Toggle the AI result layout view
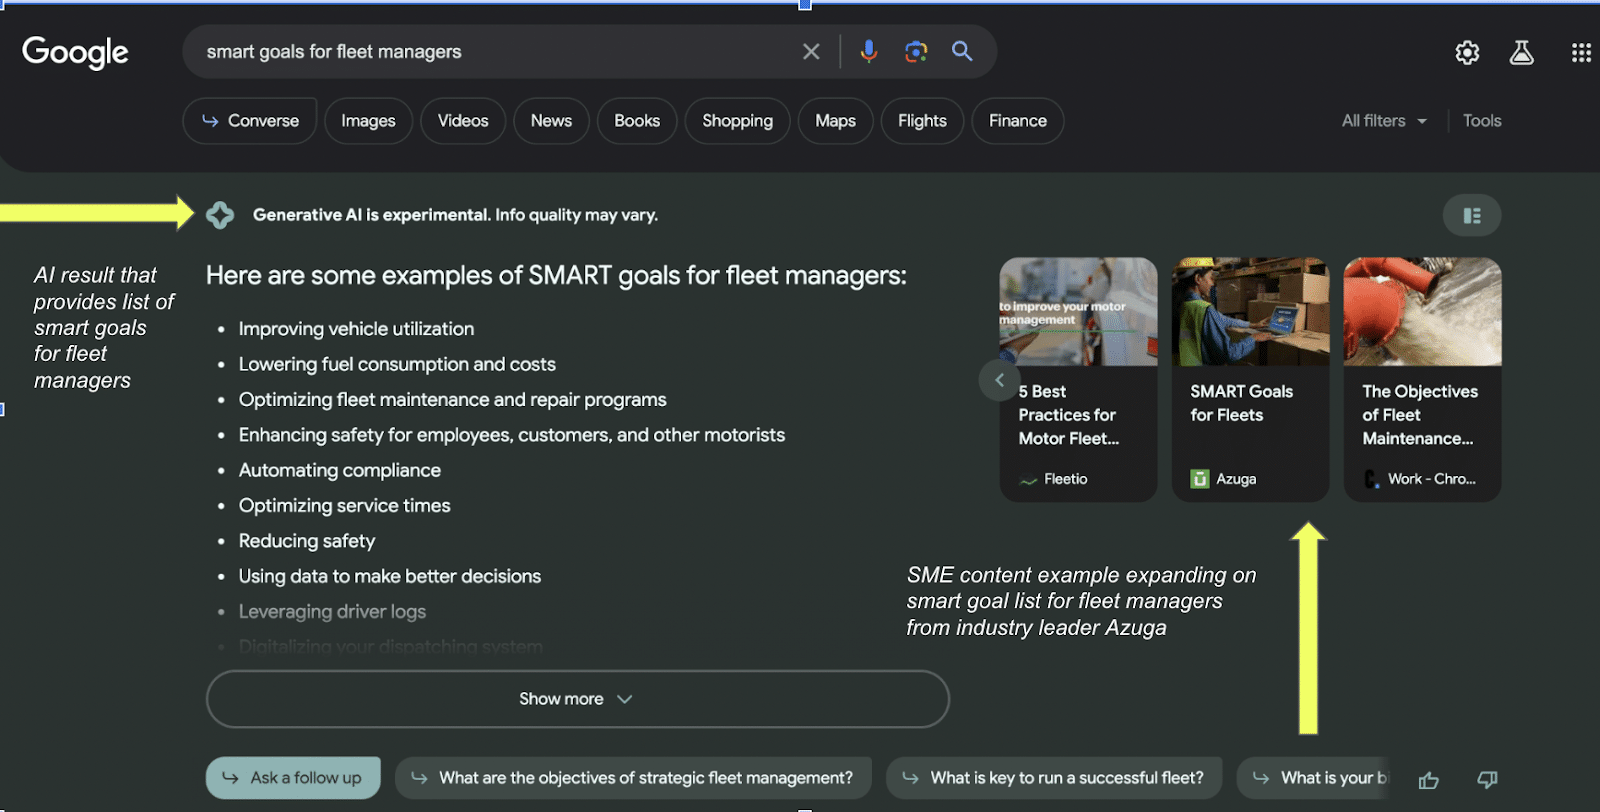 (1471, 216)
